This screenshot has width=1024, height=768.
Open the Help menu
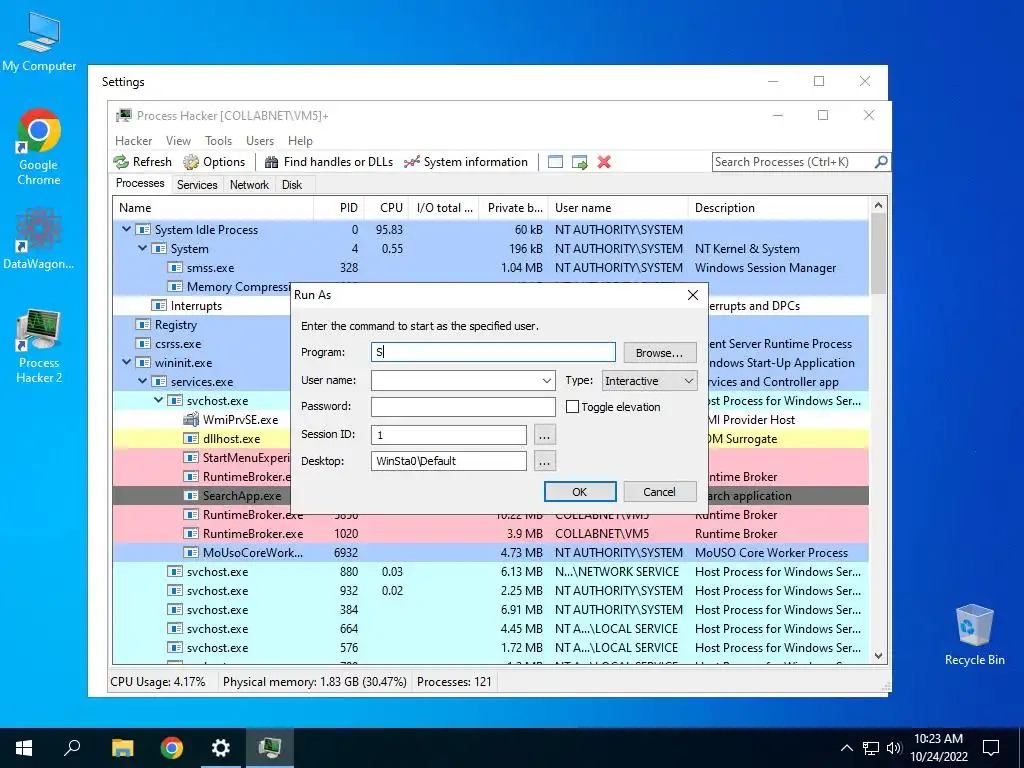[300, 141]
